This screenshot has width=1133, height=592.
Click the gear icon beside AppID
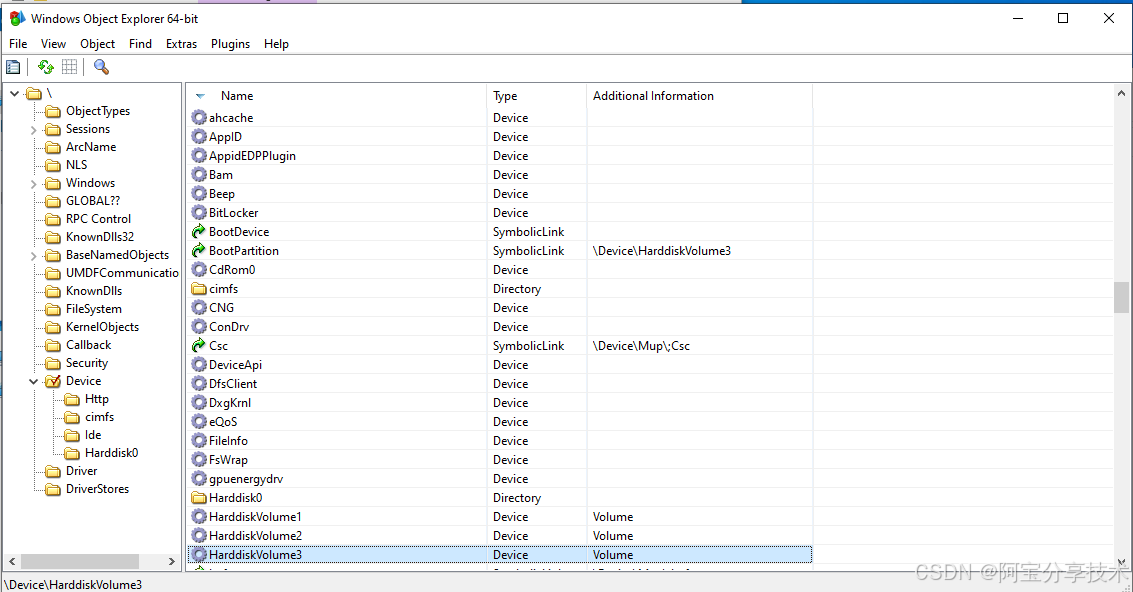pyautogui.click(x=199, y=136)
